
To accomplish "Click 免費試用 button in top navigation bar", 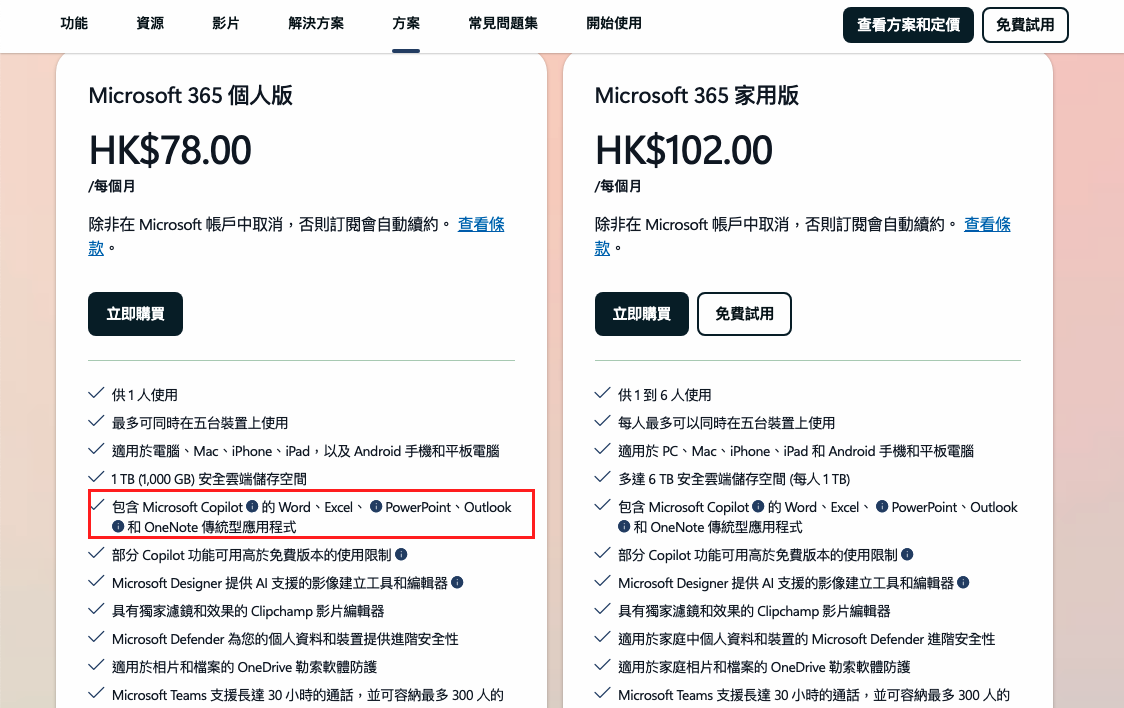I will (1025, 25).
